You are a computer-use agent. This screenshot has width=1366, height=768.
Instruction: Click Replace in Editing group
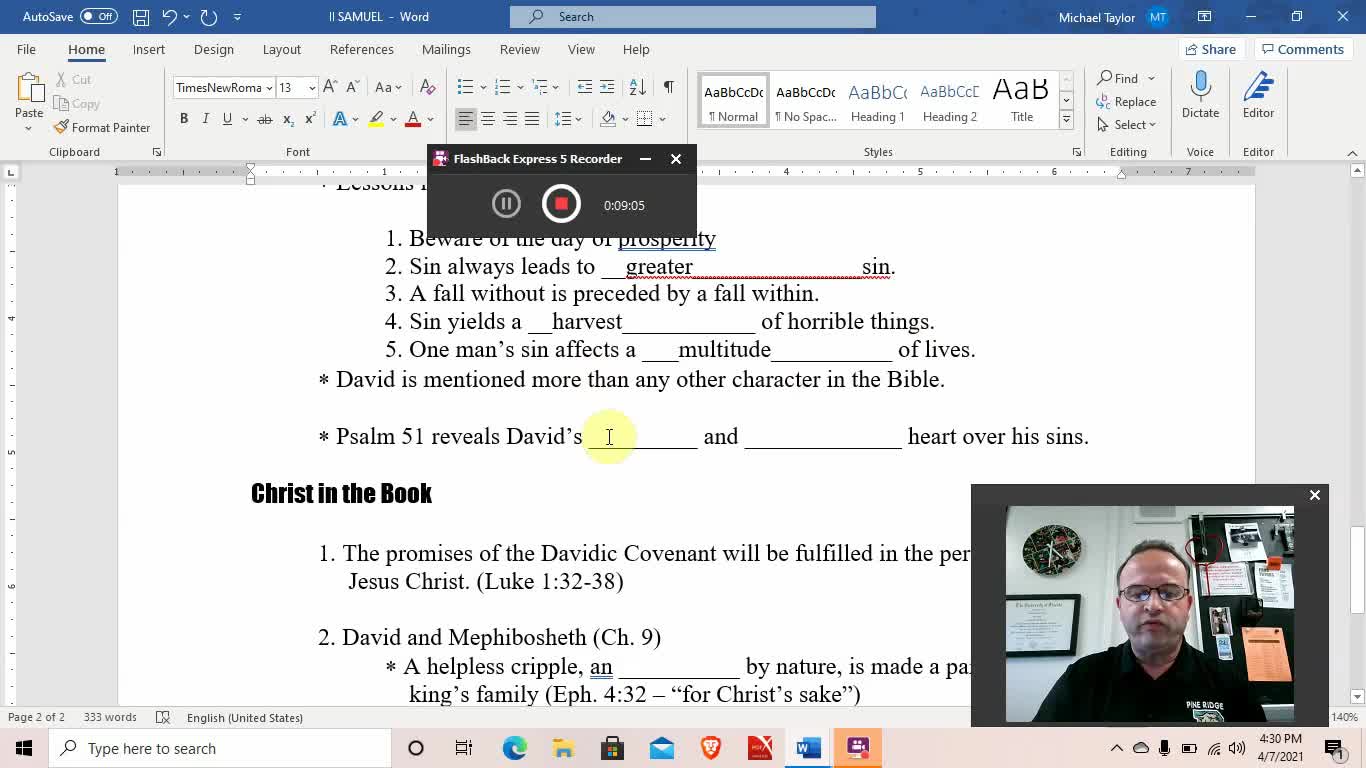pos(1127,102)
